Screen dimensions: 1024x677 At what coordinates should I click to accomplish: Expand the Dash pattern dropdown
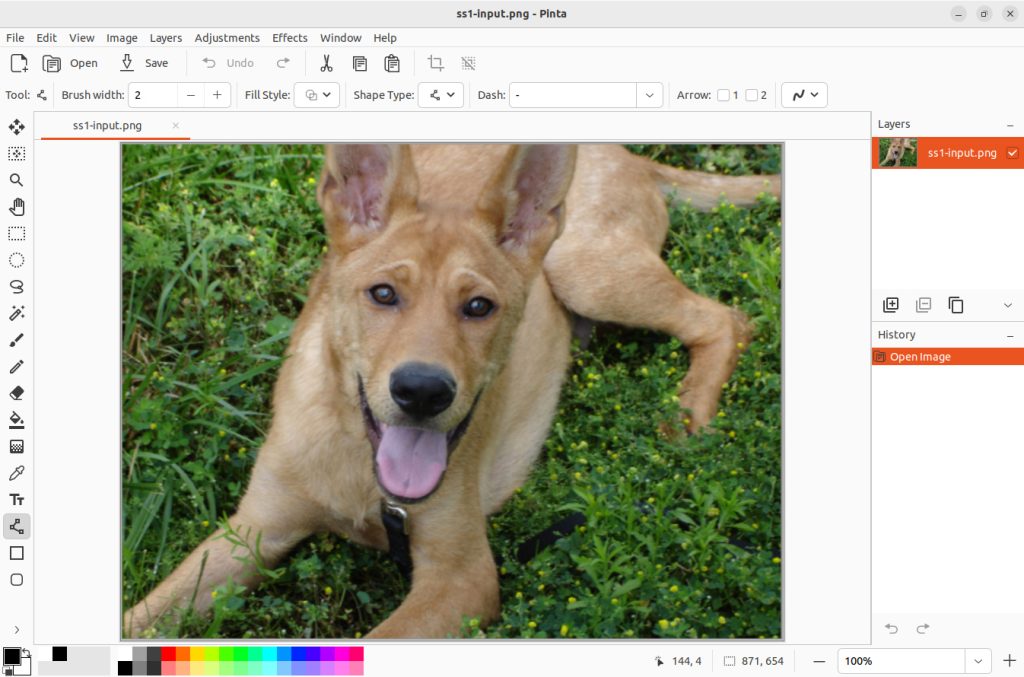pyautogui.click(x=649, y=95)
